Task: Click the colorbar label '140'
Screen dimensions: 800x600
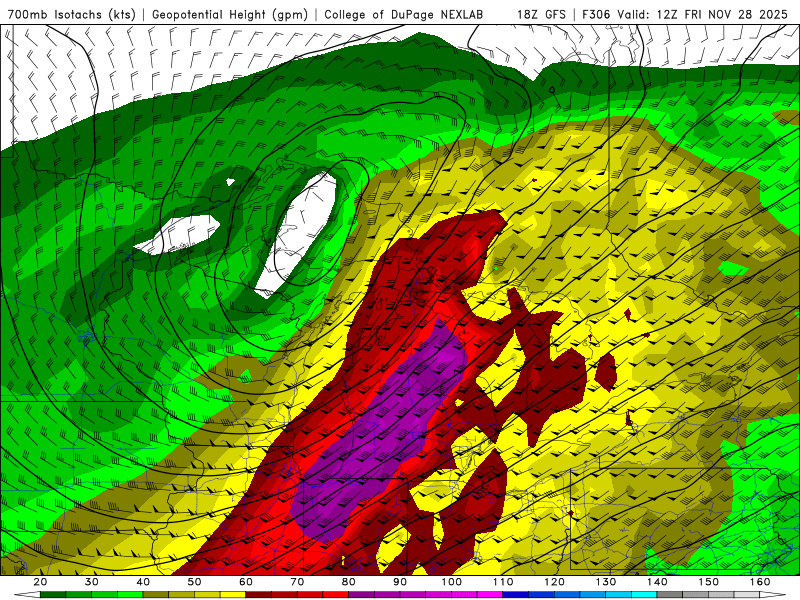Action: coord(657,582)
